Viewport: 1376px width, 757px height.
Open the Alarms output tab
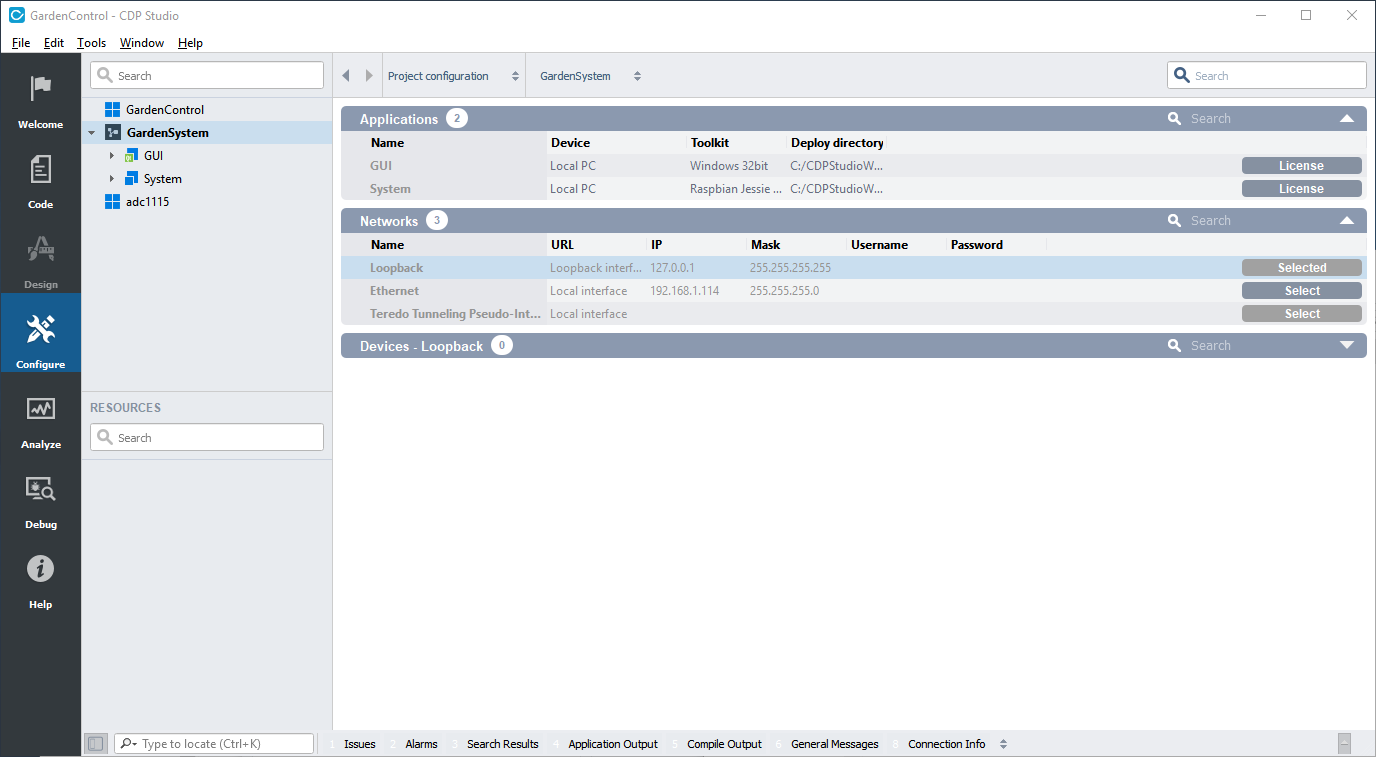point(421,744)
